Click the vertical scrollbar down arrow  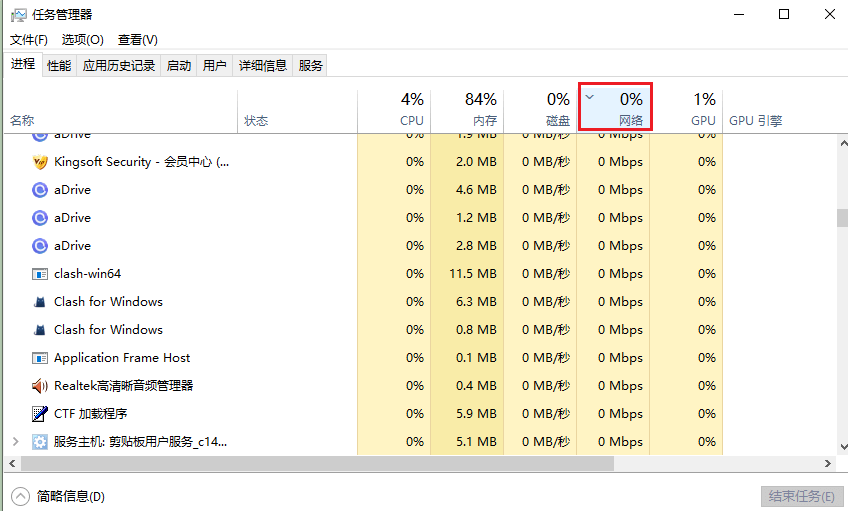click(843, 447)
